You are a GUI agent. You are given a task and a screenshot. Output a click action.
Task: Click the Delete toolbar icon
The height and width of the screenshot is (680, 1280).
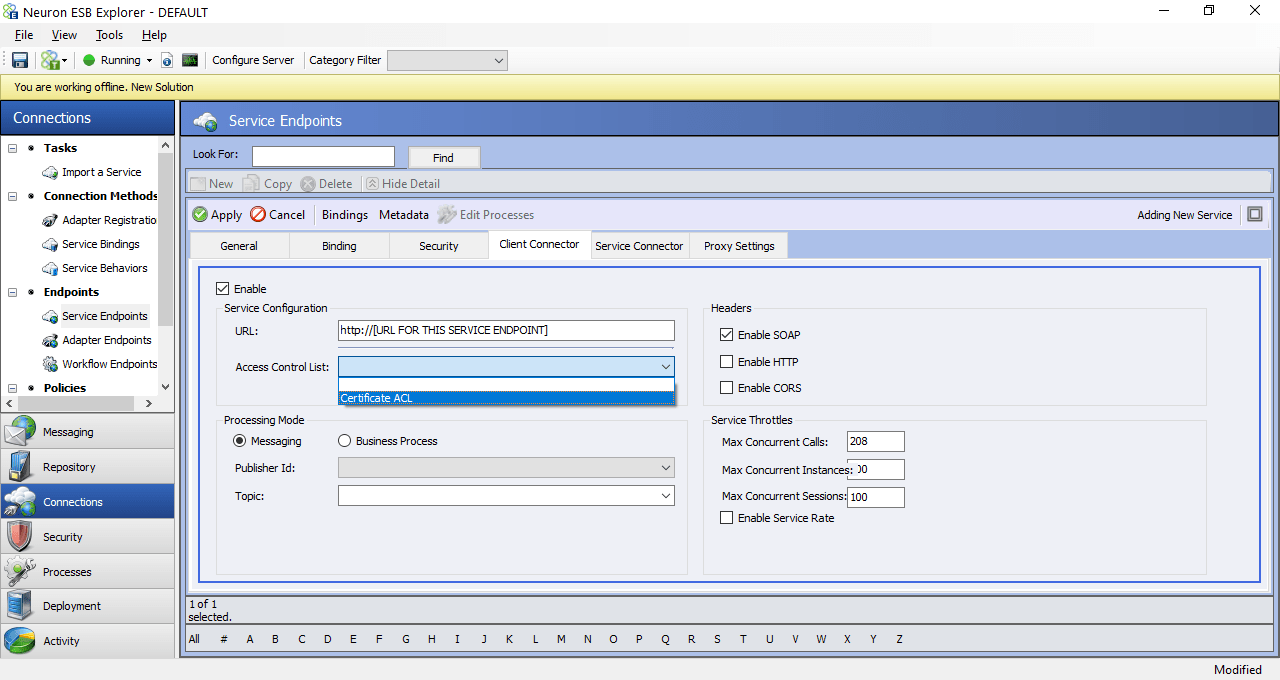tap(308, 184)
